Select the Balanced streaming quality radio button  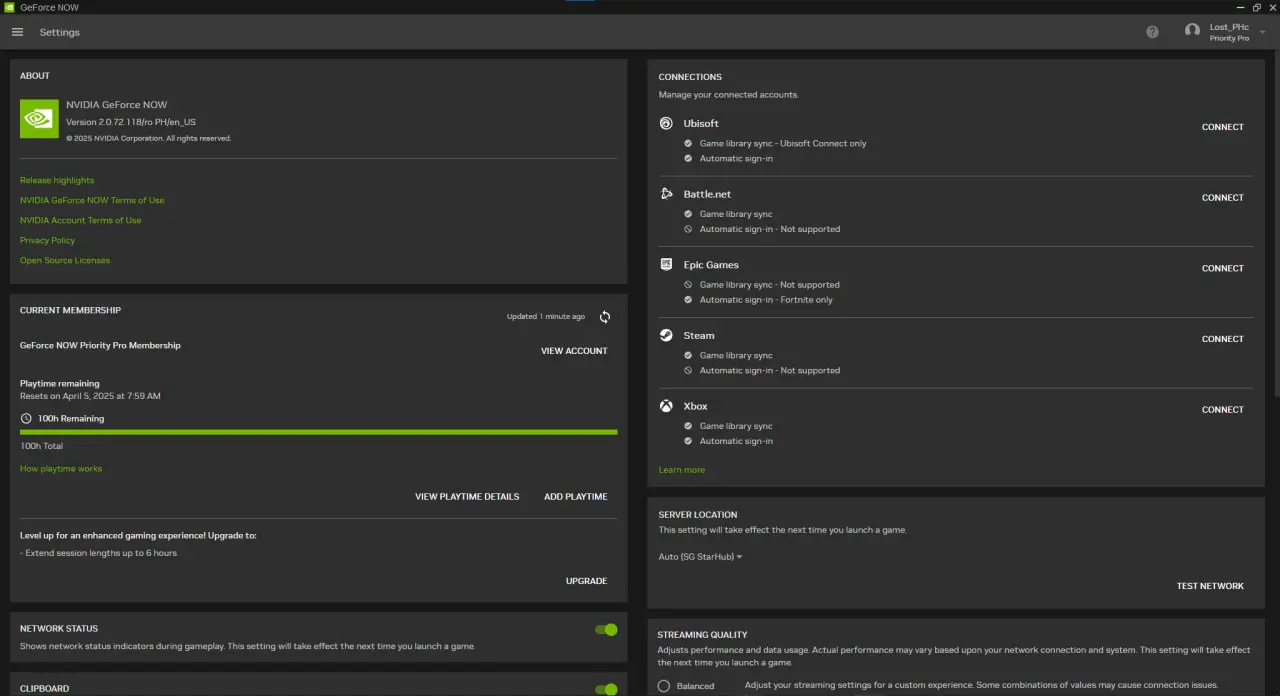pyautogui.click(x=664, y=686)
